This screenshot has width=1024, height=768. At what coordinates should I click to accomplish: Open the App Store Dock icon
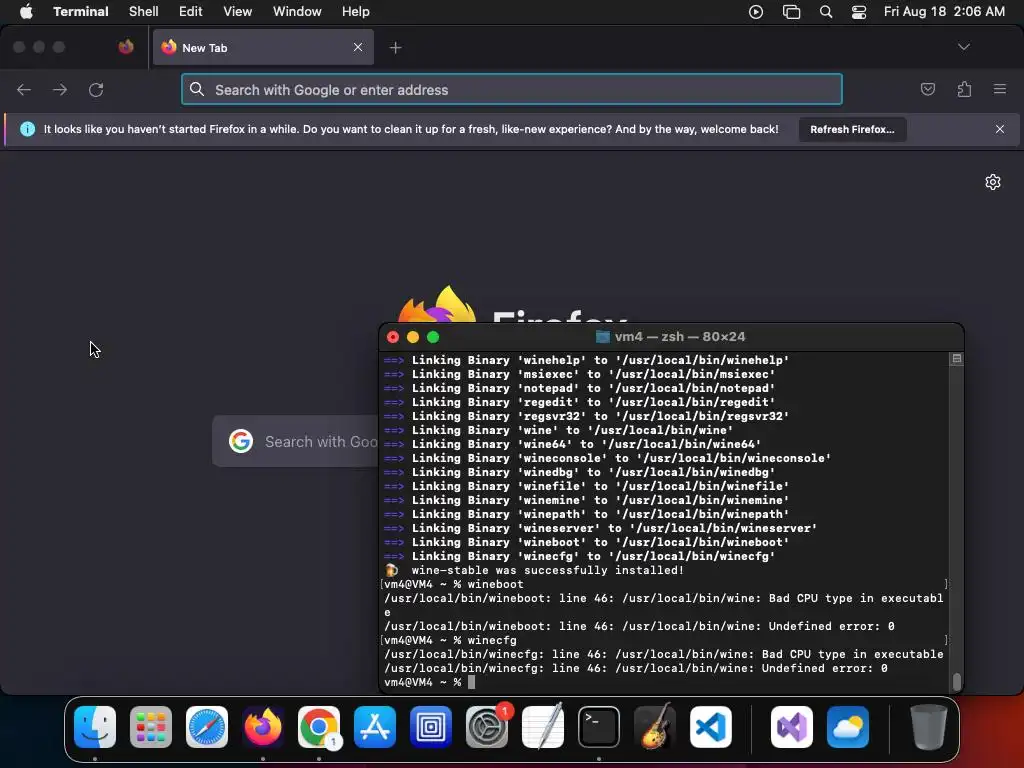[375, 726]
